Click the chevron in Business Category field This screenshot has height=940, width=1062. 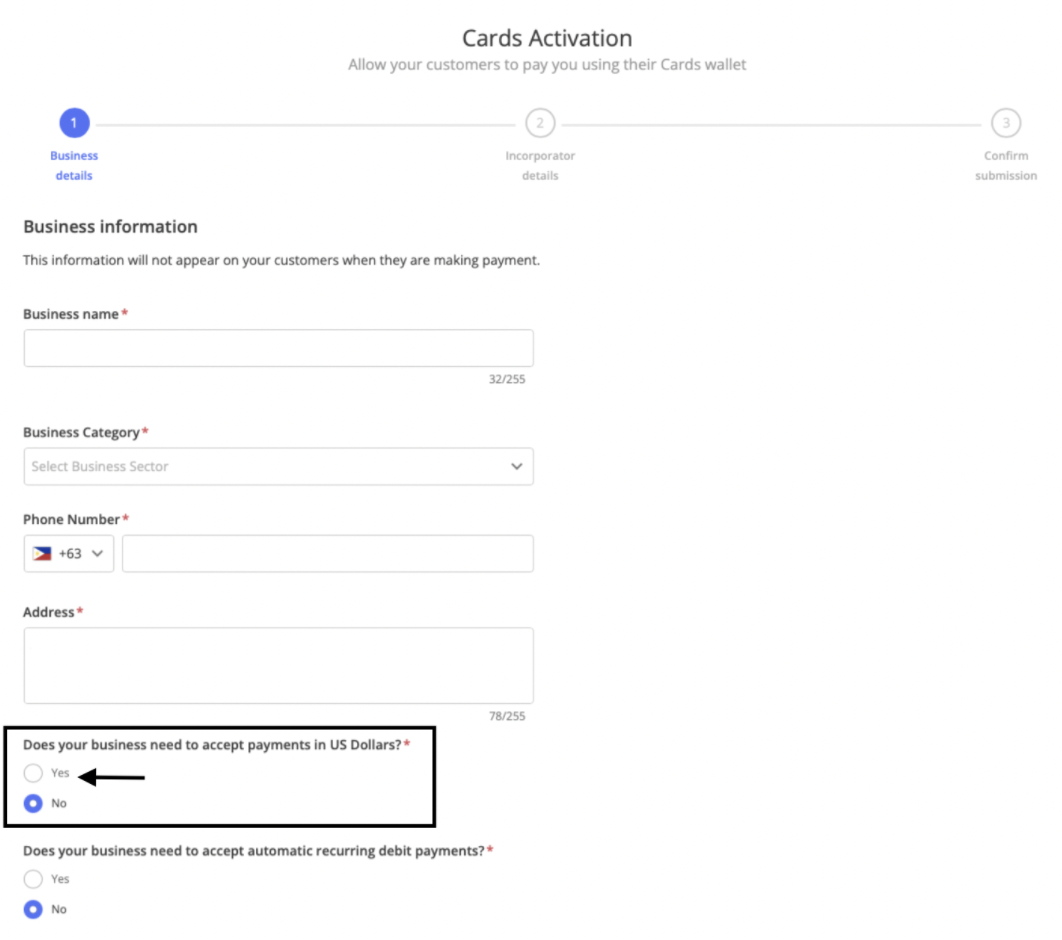[516, 466]
